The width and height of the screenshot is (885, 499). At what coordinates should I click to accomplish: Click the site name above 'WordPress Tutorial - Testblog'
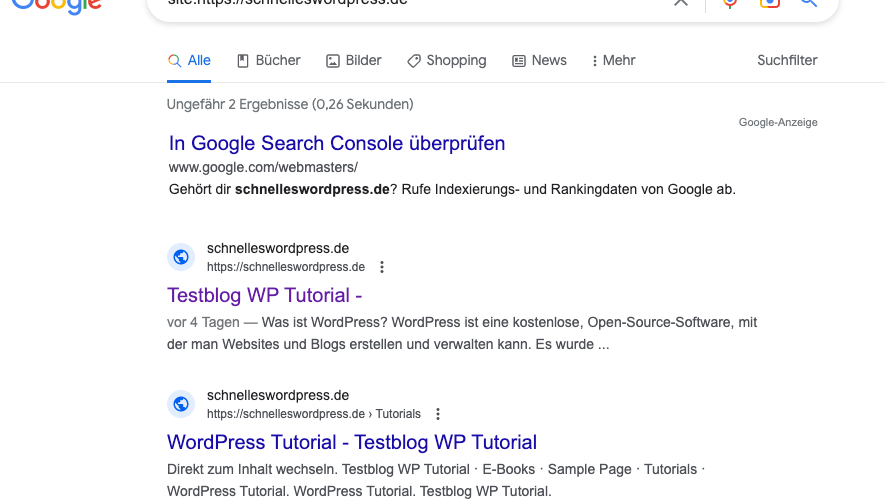(278, 395)
